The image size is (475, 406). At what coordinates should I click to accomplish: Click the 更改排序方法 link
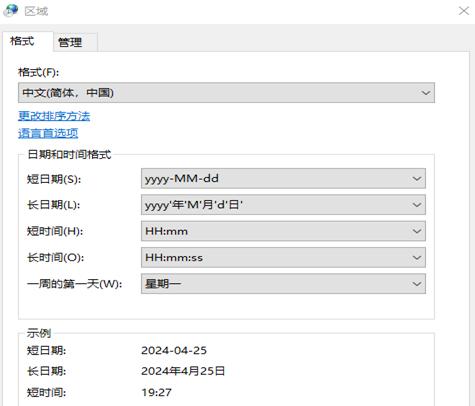[54, 116]
